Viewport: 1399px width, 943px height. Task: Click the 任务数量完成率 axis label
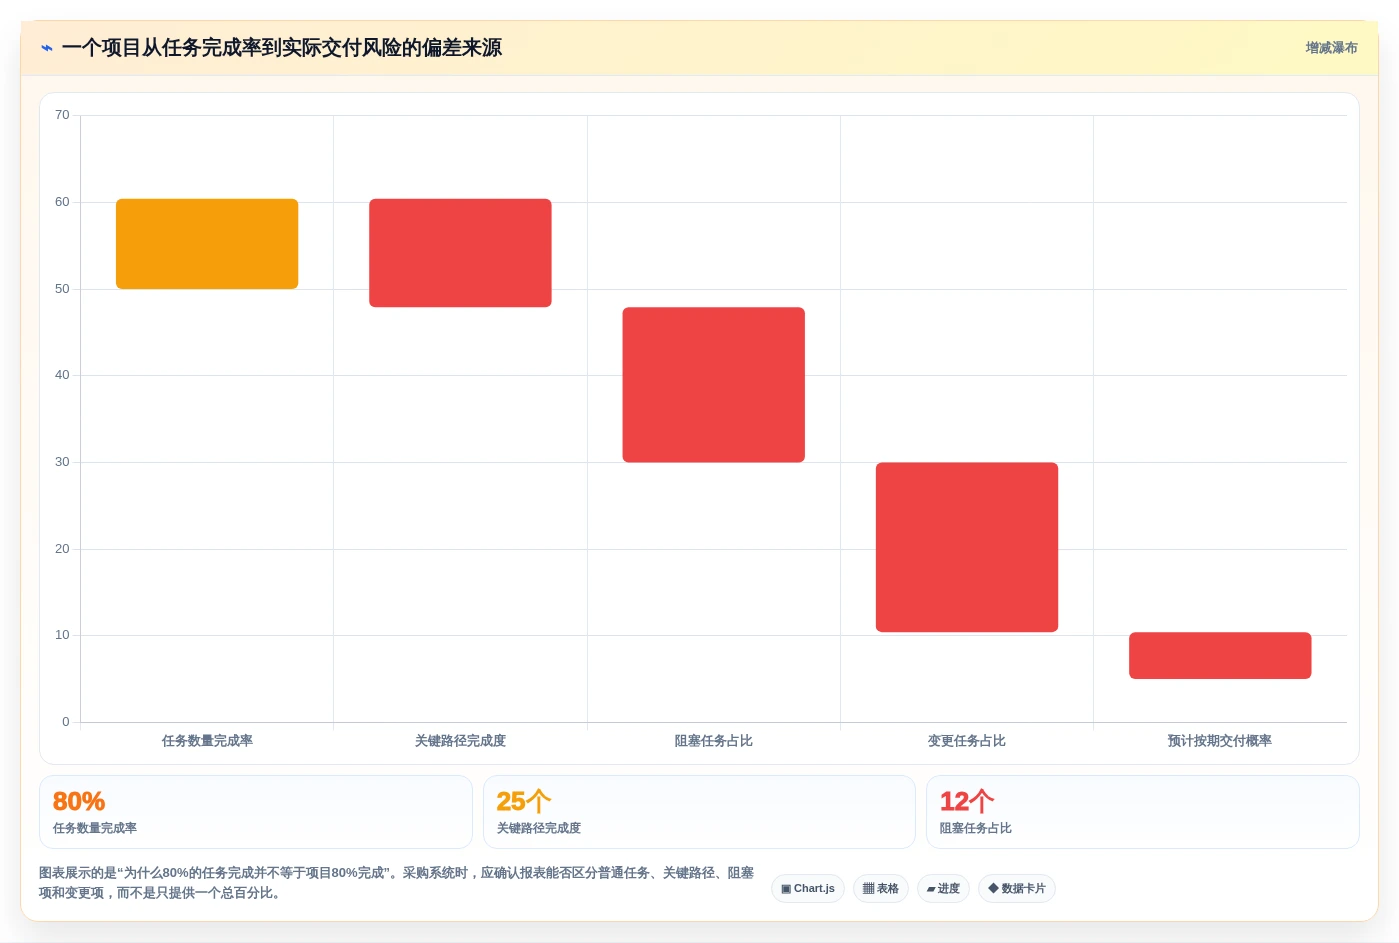click(x=207, y=741)
